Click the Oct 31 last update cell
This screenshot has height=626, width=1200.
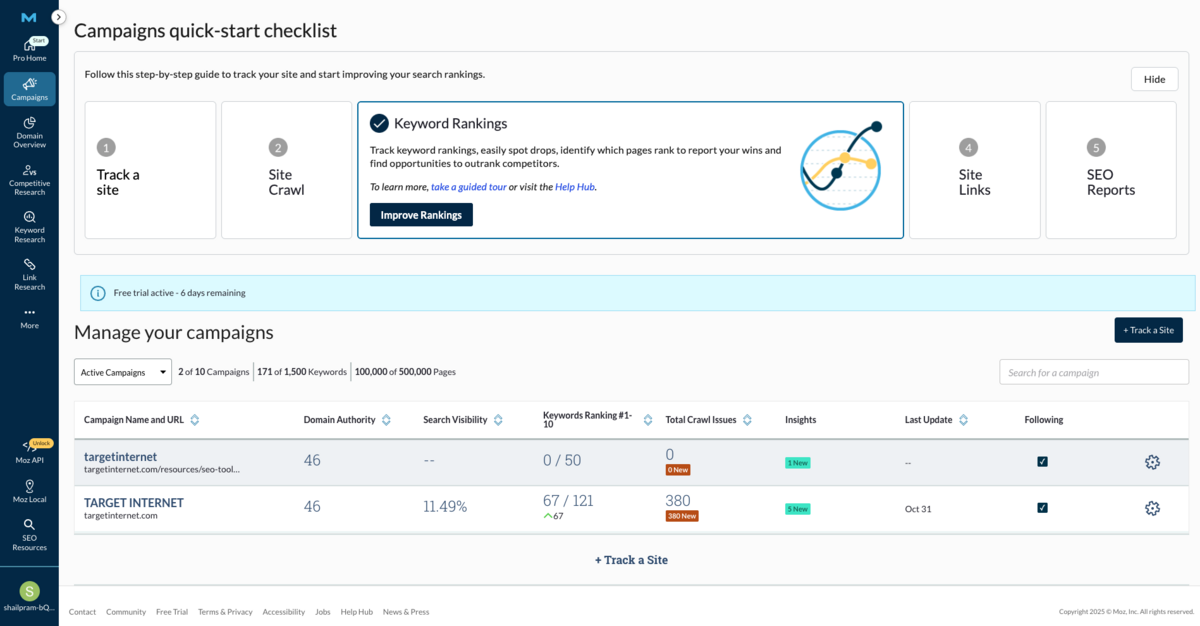pyautogui.click(x=918, y=509)
